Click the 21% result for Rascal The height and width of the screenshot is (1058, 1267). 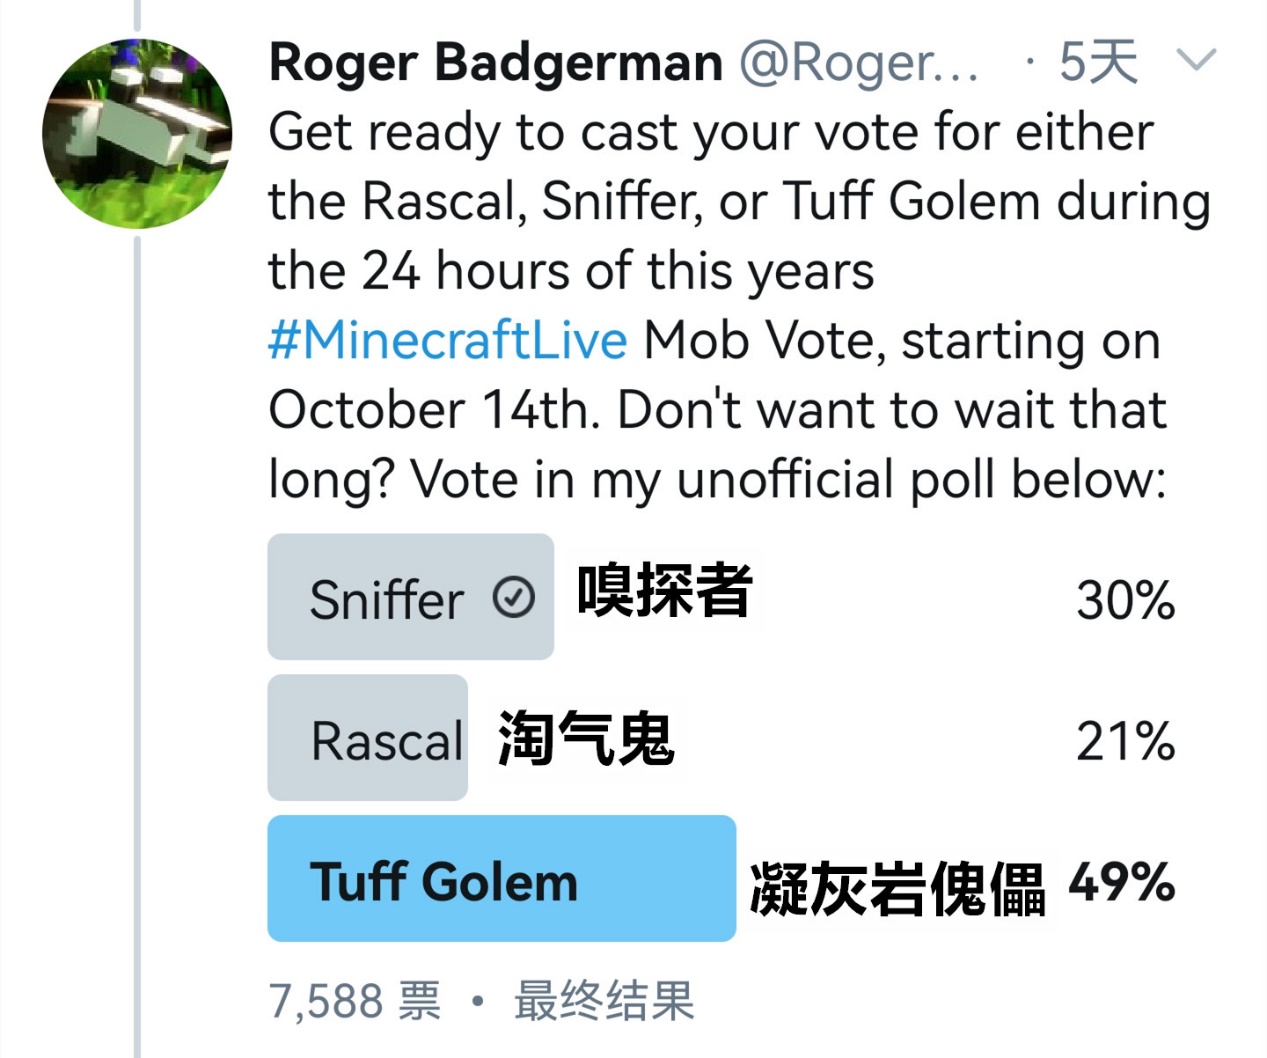1126,742
